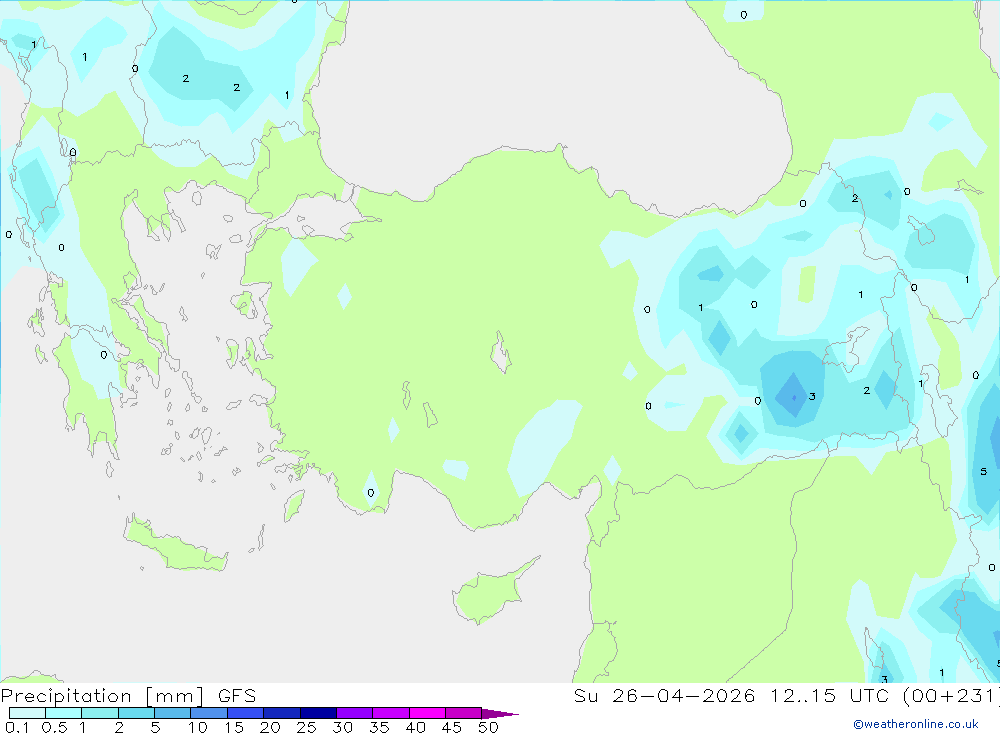Click the "12..15 UTC" time text
The image size is (1000, 733).
pos(832,696)
